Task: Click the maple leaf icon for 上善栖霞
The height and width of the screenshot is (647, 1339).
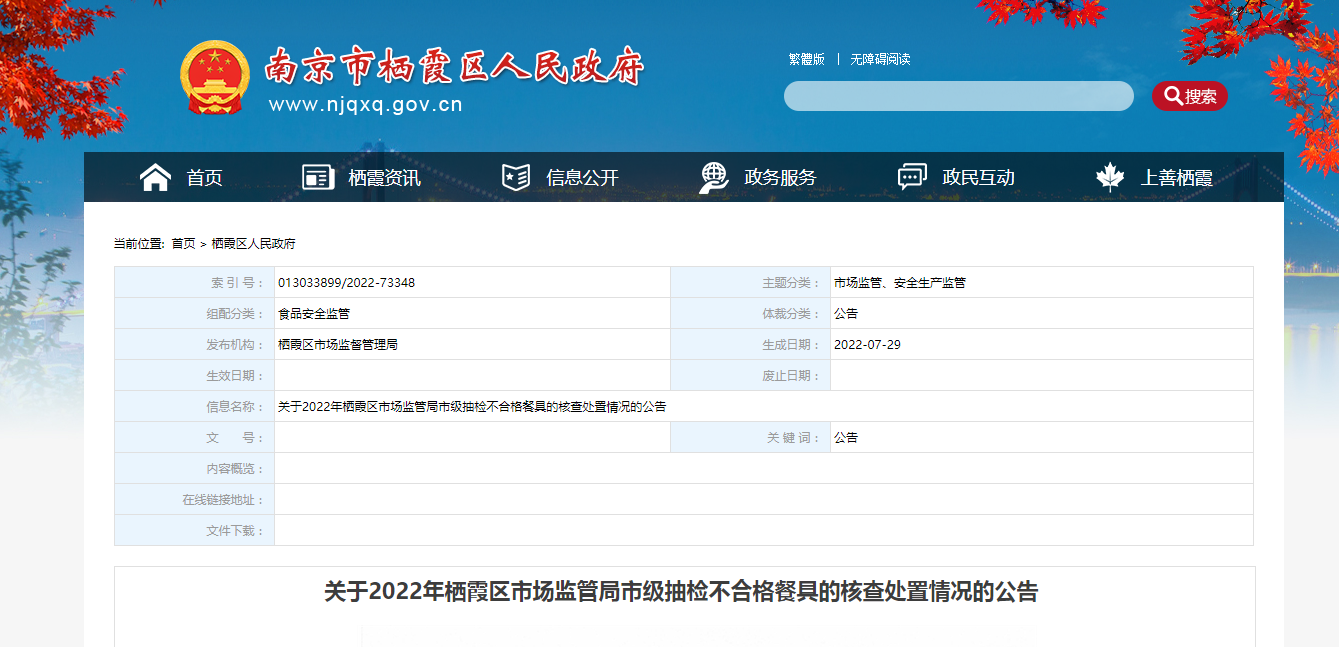Action: click(x=1110, y=178)
